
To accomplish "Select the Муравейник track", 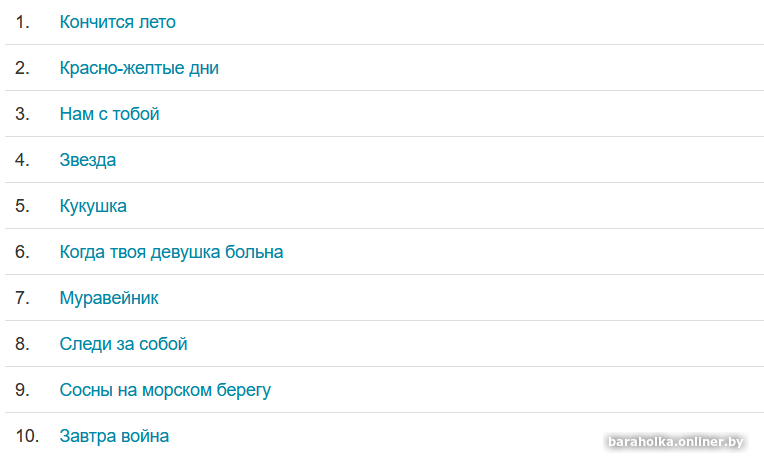I will (109, 298).
